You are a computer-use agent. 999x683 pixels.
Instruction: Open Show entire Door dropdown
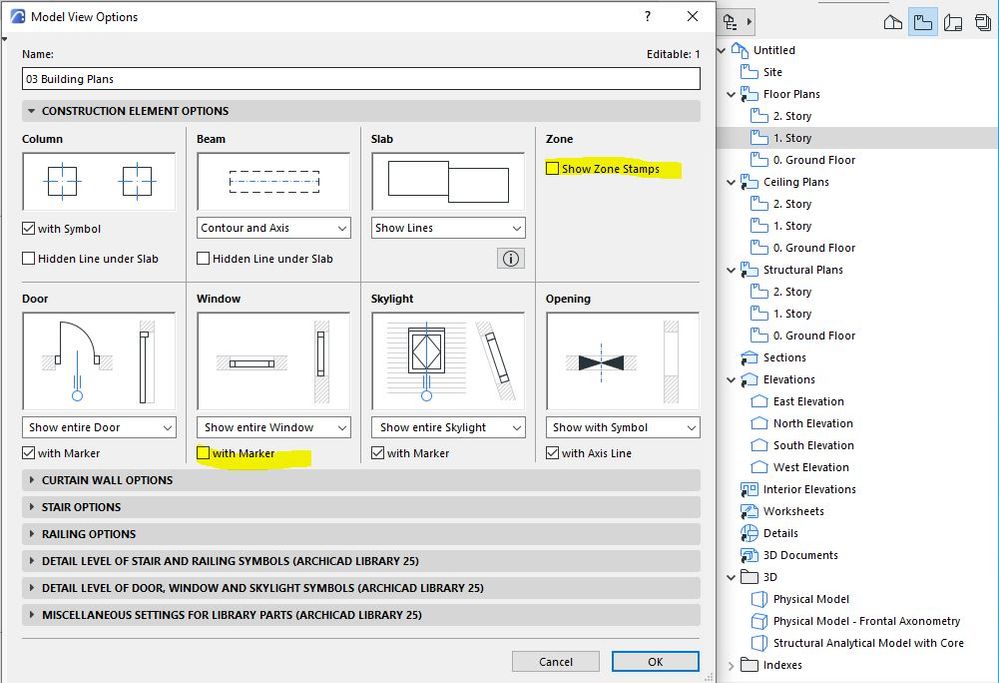[99, 428]
